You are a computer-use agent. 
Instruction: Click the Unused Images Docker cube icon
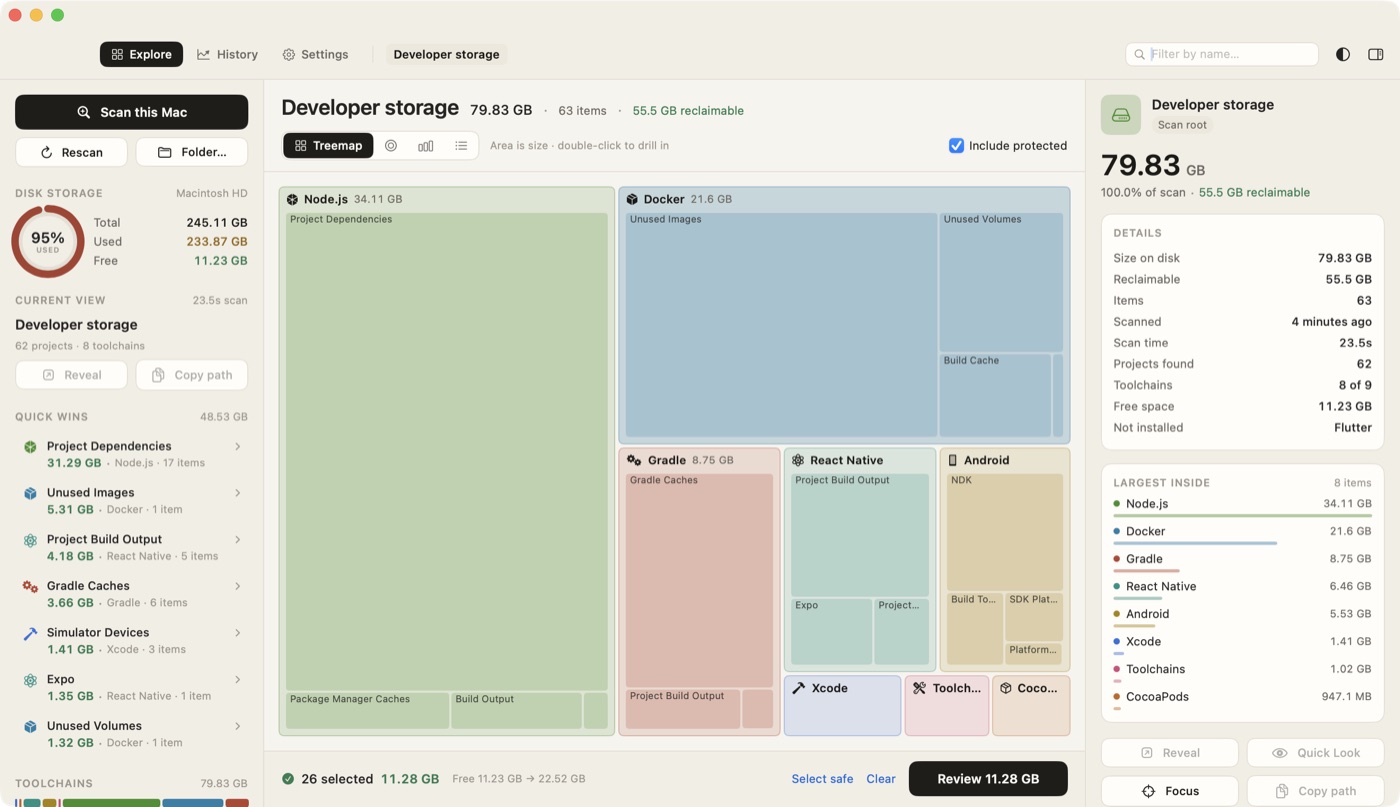coord(30,493)
